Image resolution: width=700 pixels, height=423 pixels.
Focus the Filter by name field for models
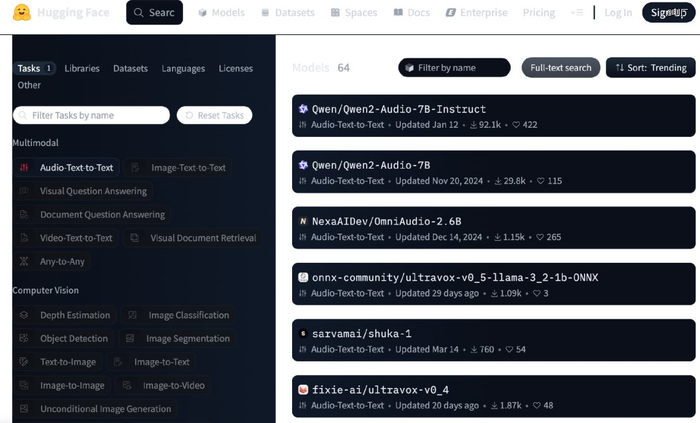coord(454,67)
